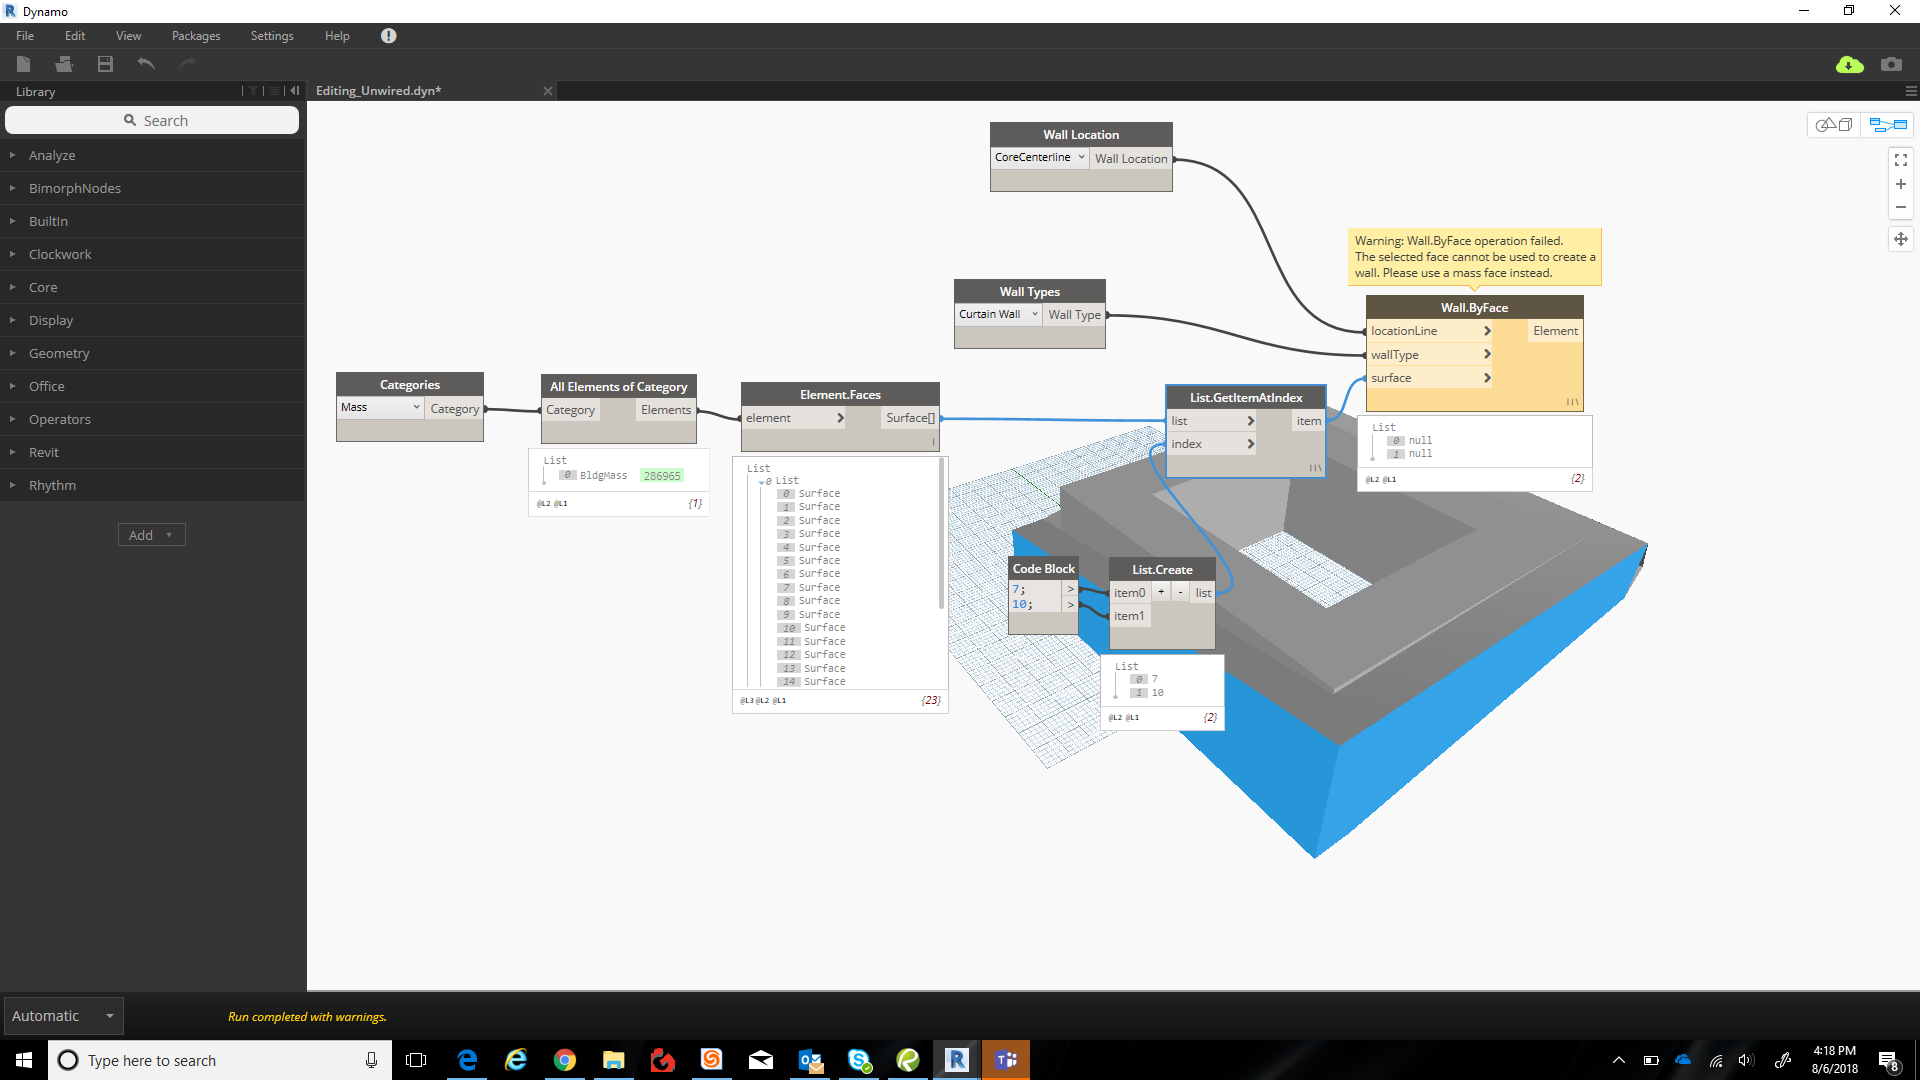
Task: Expand the Analyze library category
Action: [152, 155]
